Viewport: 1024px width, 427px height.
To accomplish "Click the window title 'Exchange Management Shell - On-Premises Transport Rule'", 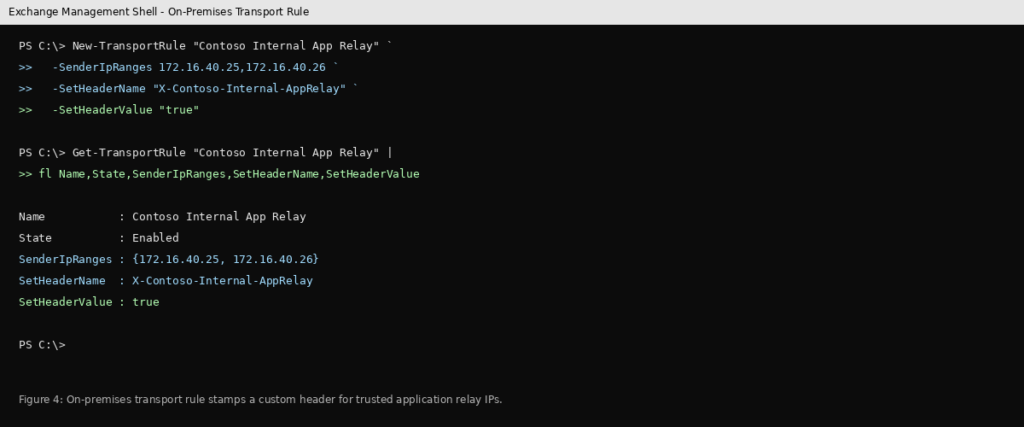I will (159, 12).
